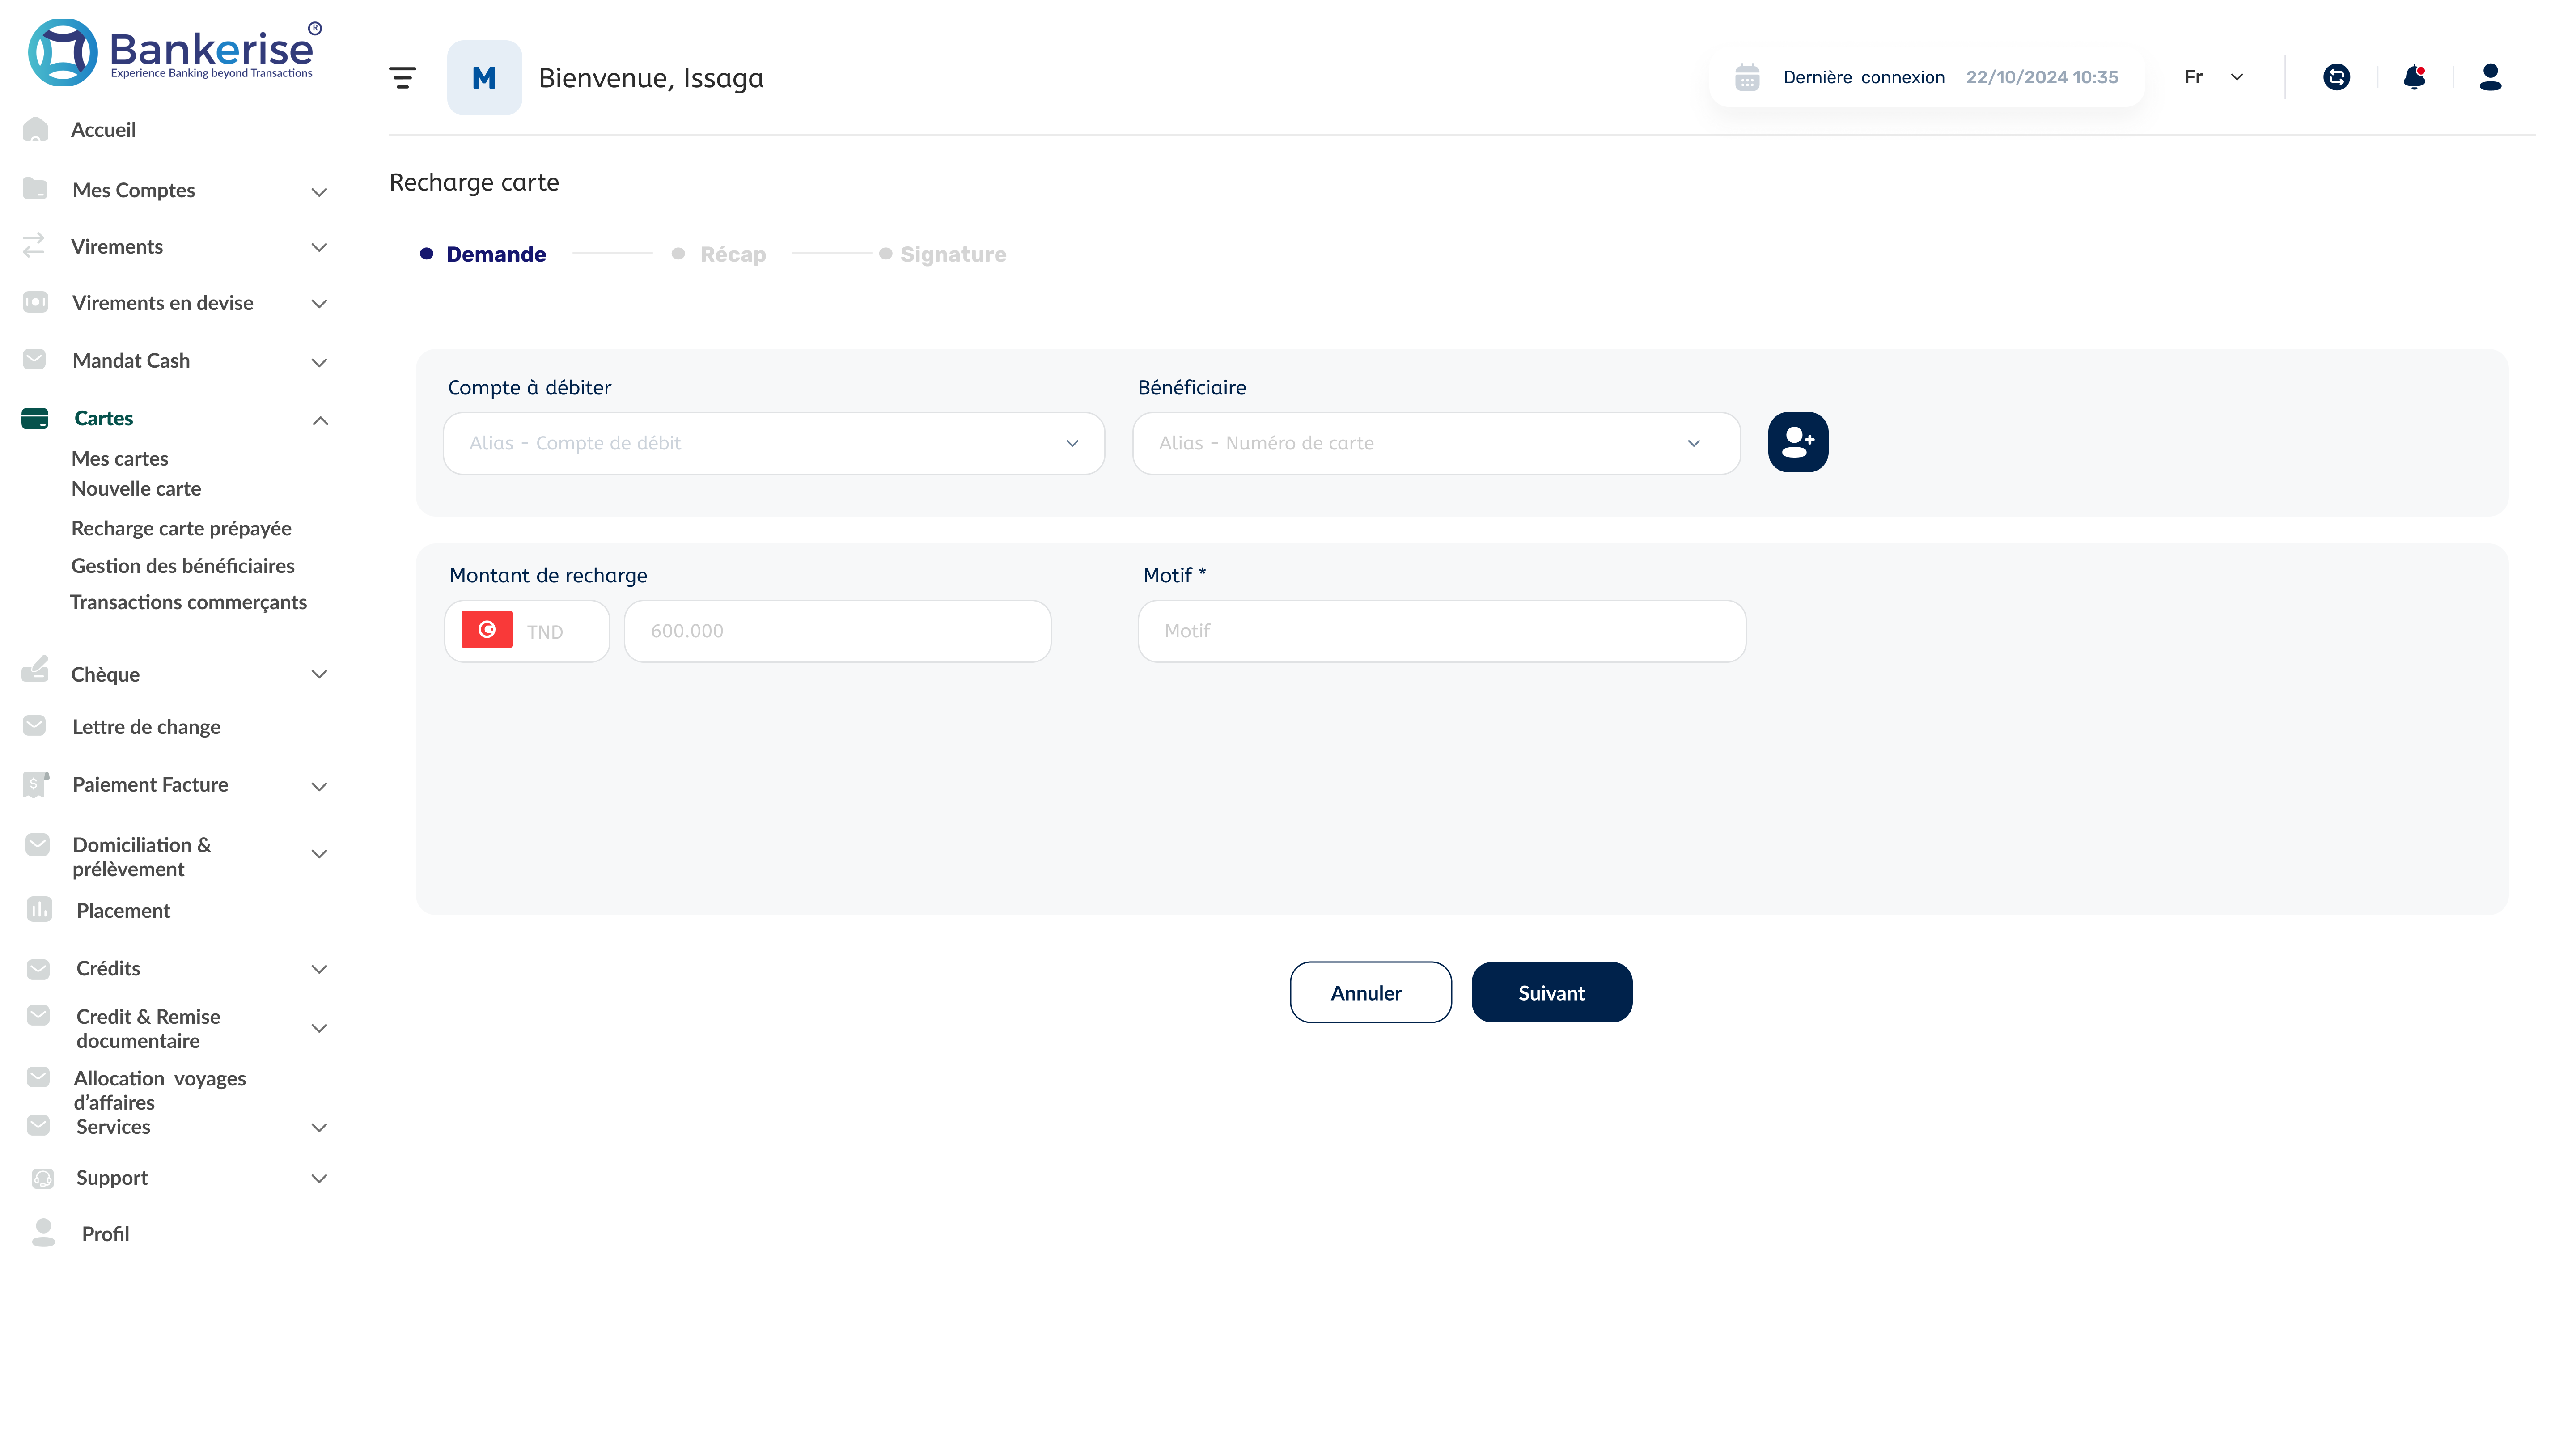This screenshot has height=1433, width=2576.
Task: Open the Fr language dropdown
Action: coord(2214,77)
